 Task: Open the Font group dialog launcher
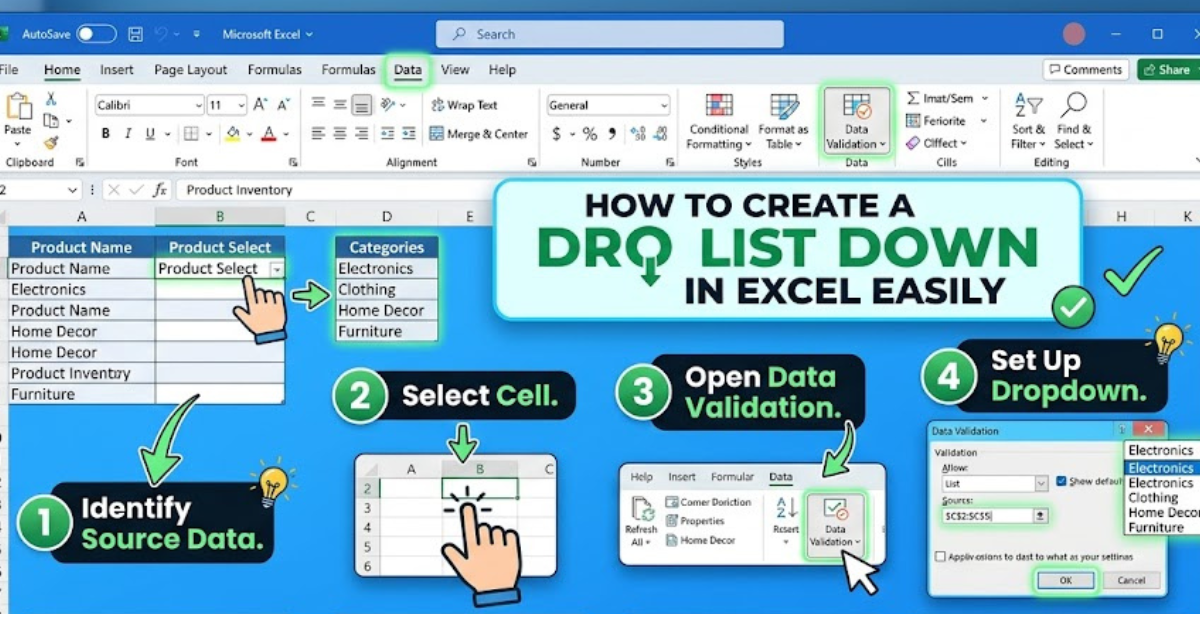(291, 162)
